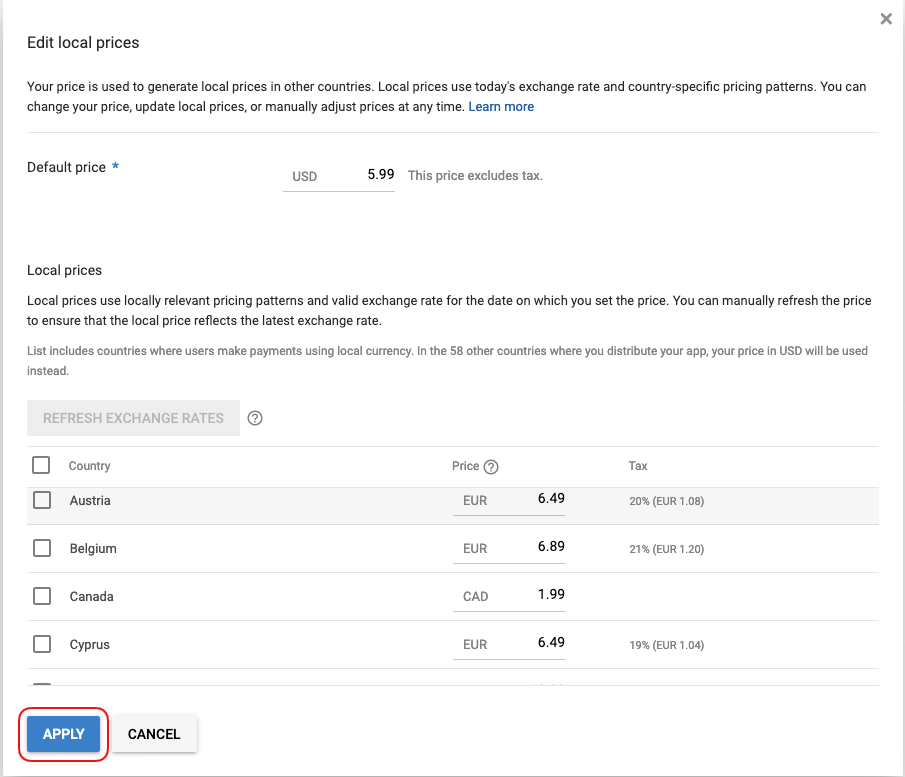Tick the Canada checkbox

point(42,596)
